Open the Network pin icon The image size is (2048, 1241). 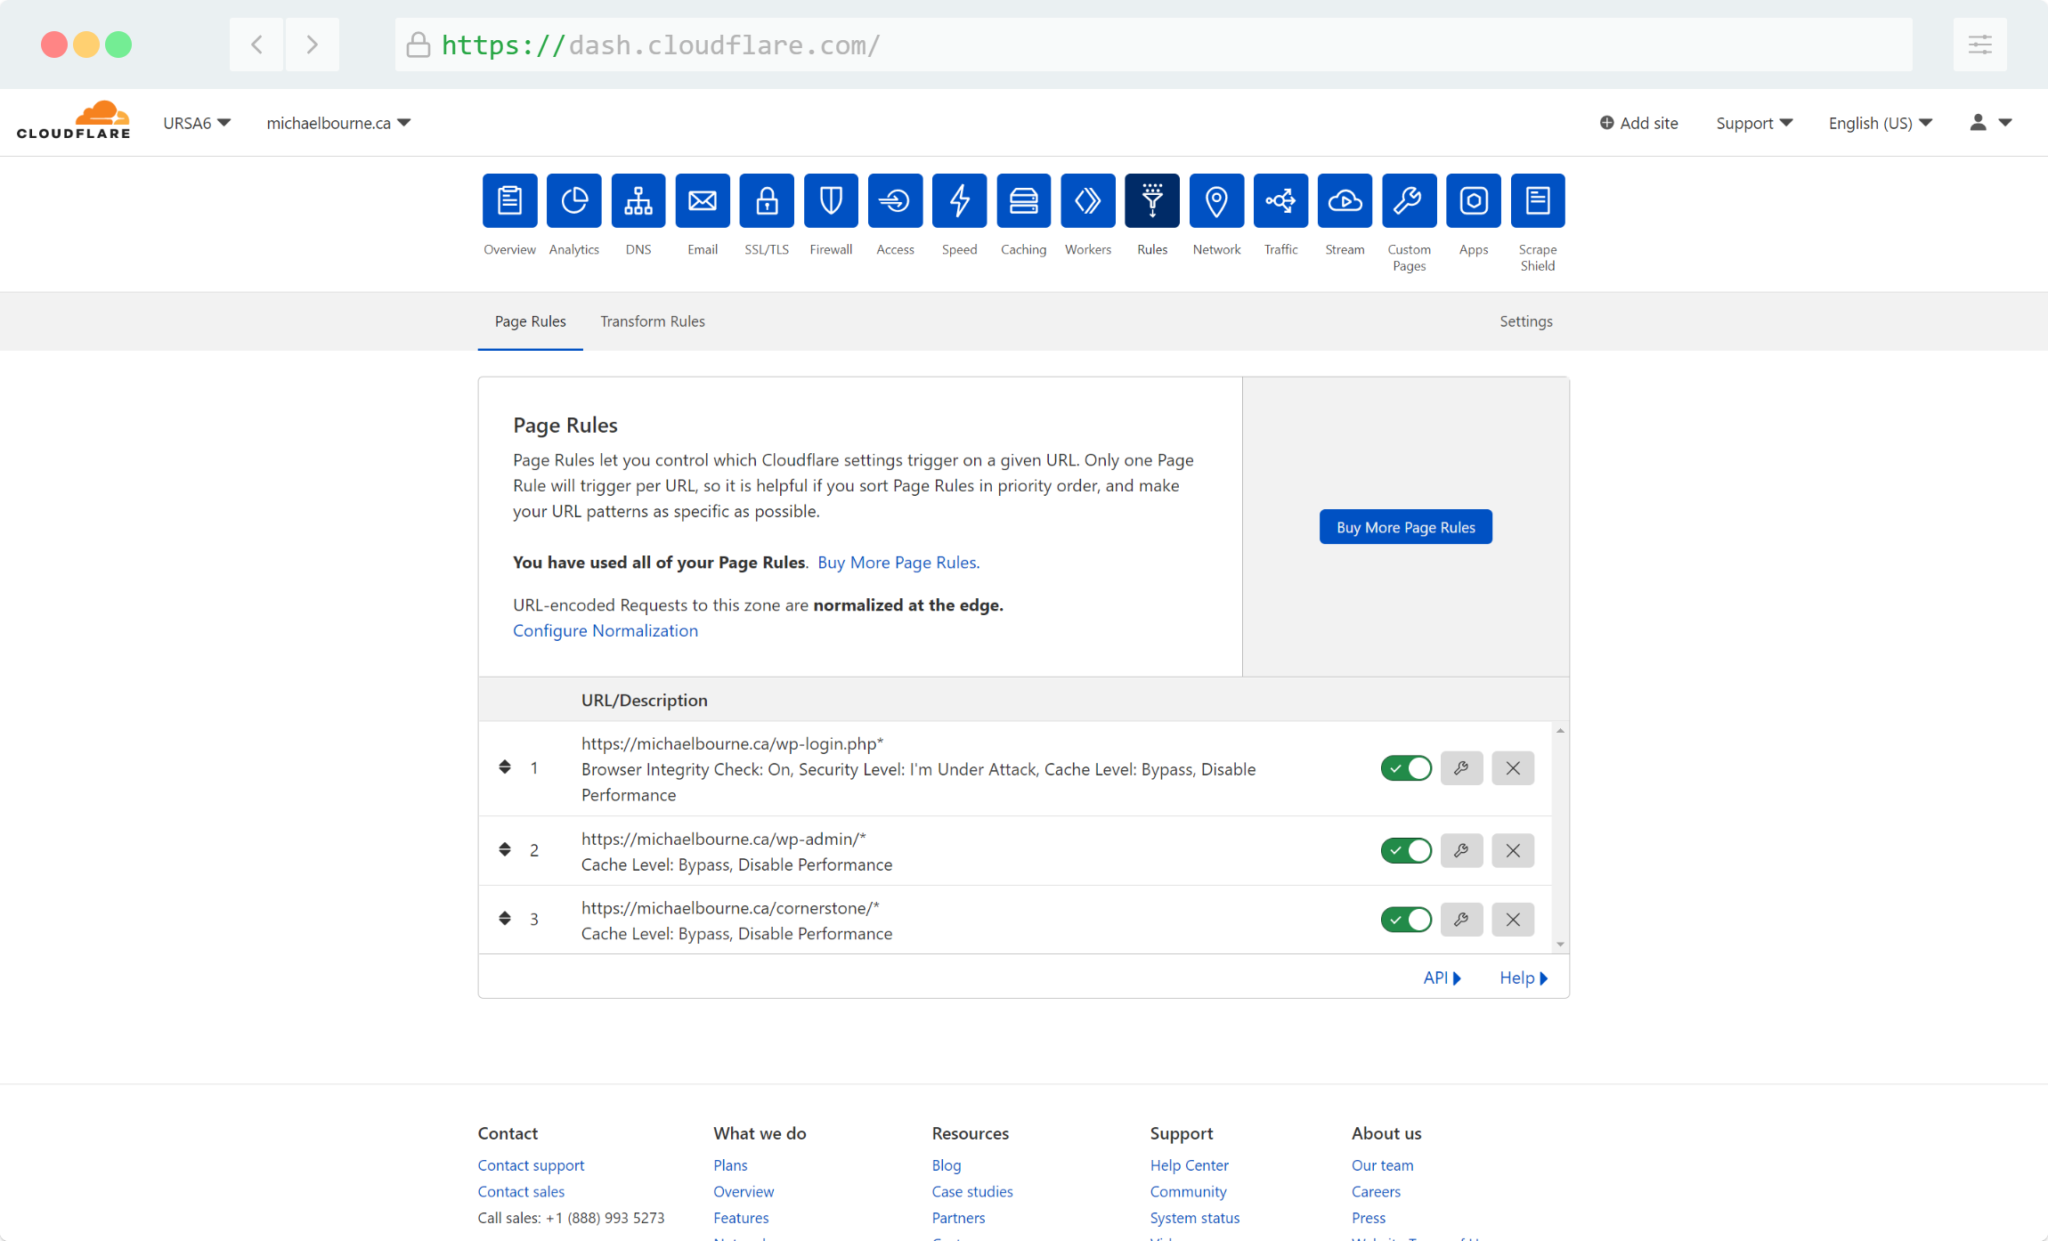point(1216,201)
